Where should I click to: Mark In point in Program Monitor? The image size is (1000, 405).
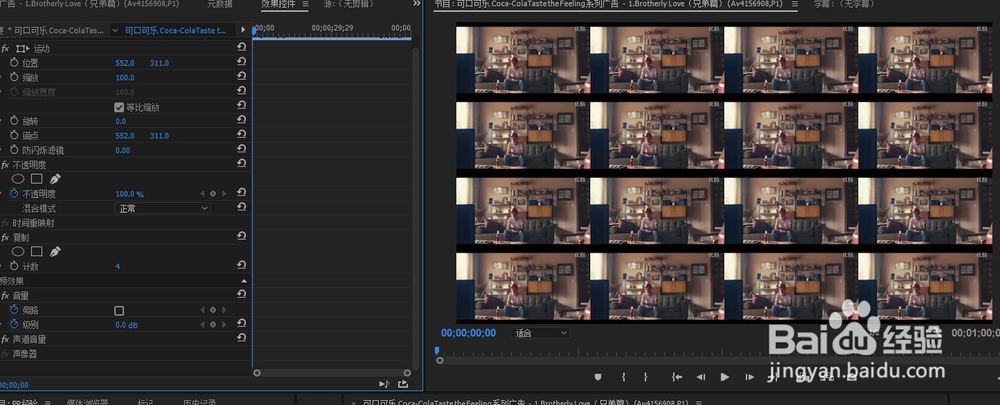623,377
